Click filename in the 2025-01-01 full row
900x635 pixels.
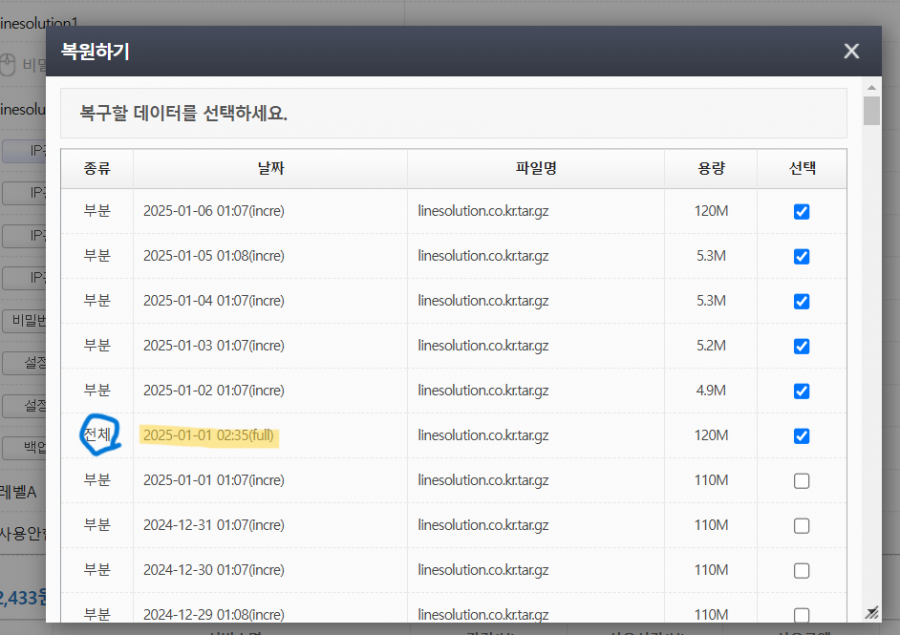[483, 435]
